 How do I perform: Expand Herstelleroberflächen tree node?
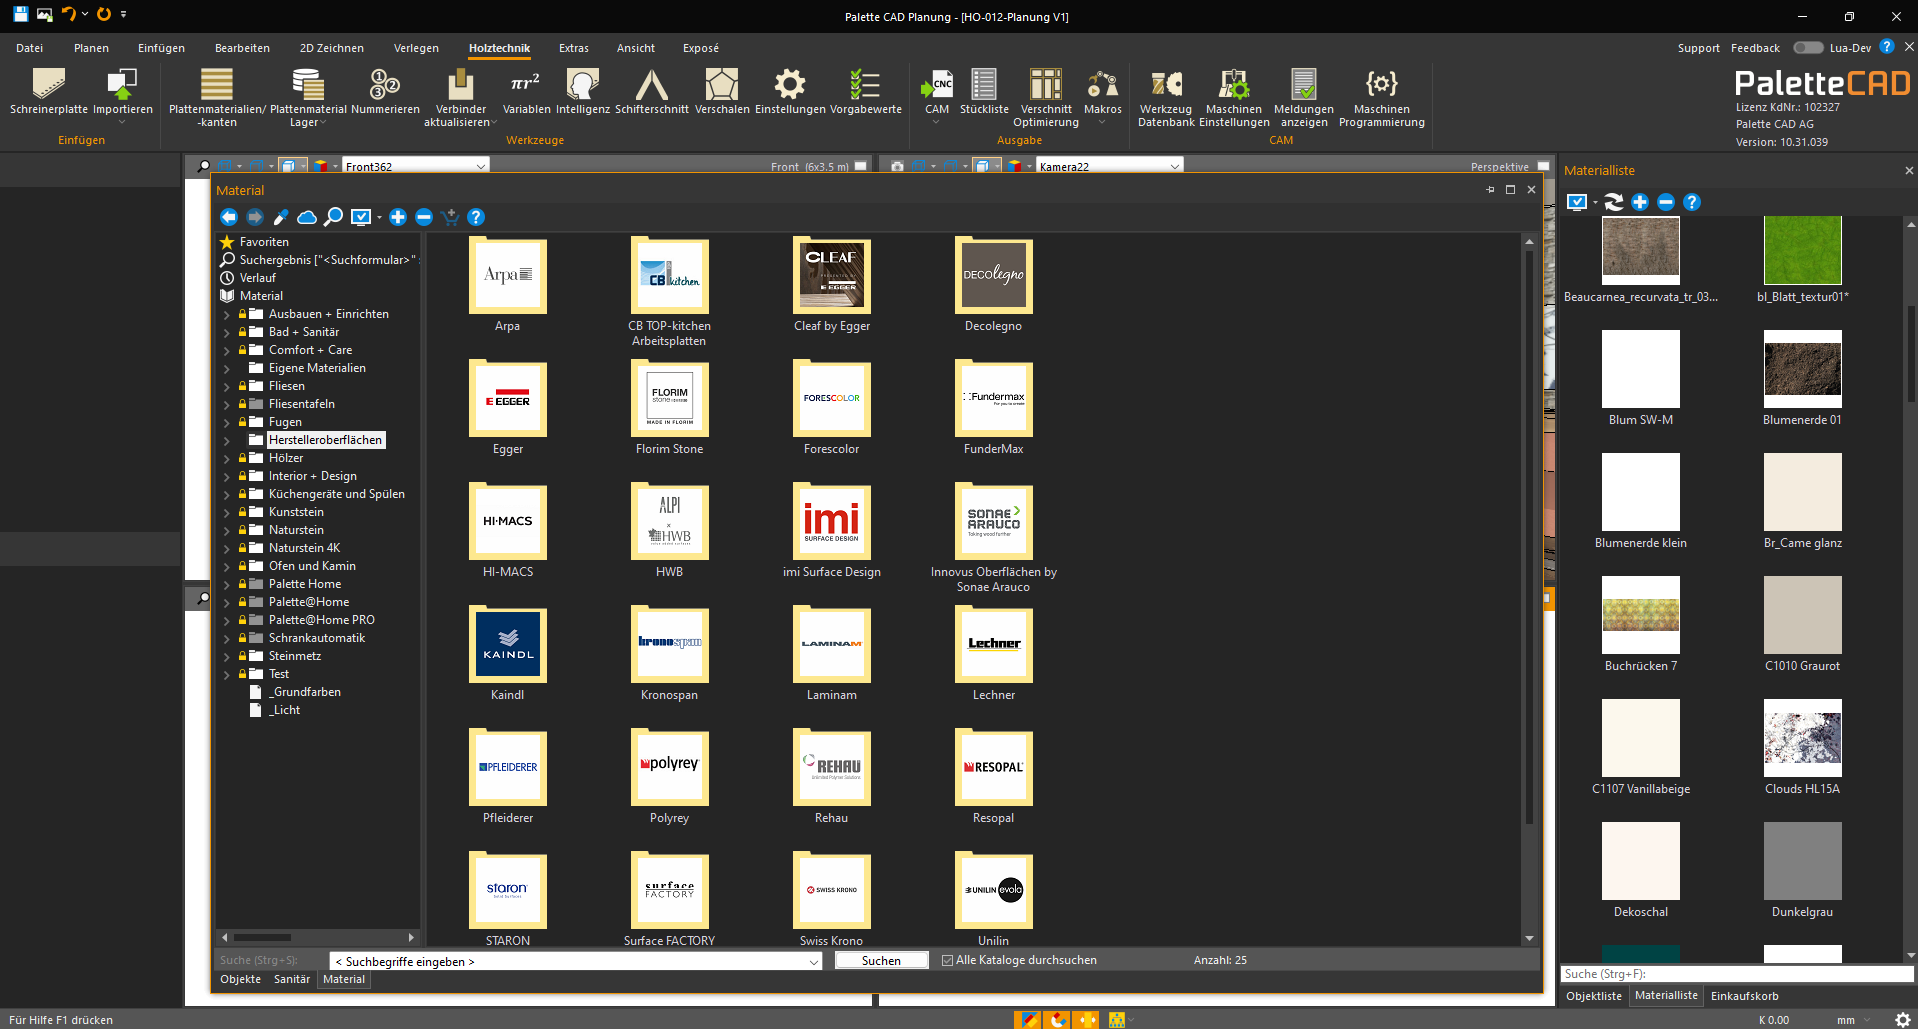tap(227, 441)
